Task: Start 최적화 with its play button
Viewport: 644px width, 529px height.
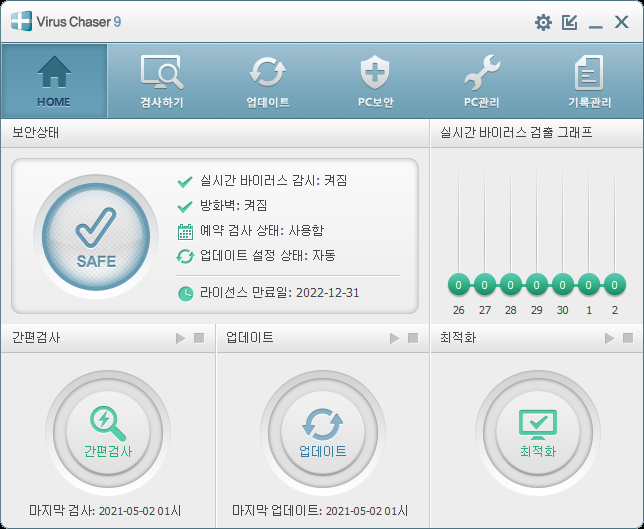Action: [x=610, y=338]
